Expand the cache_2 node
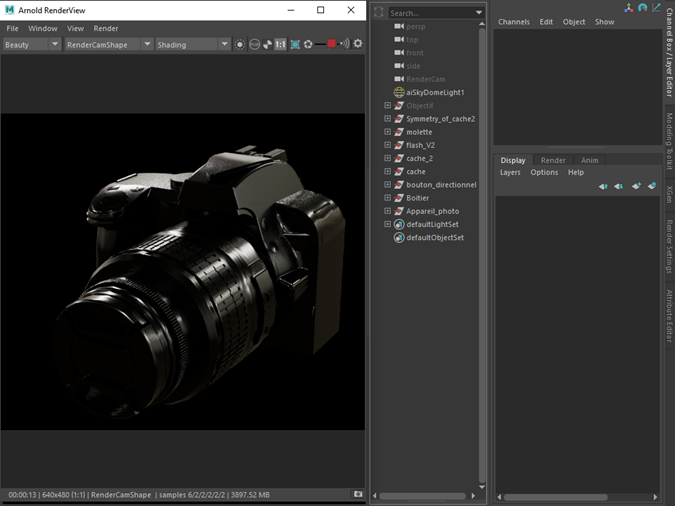This screenshot has width=675, height=506. tap(387, 158)
